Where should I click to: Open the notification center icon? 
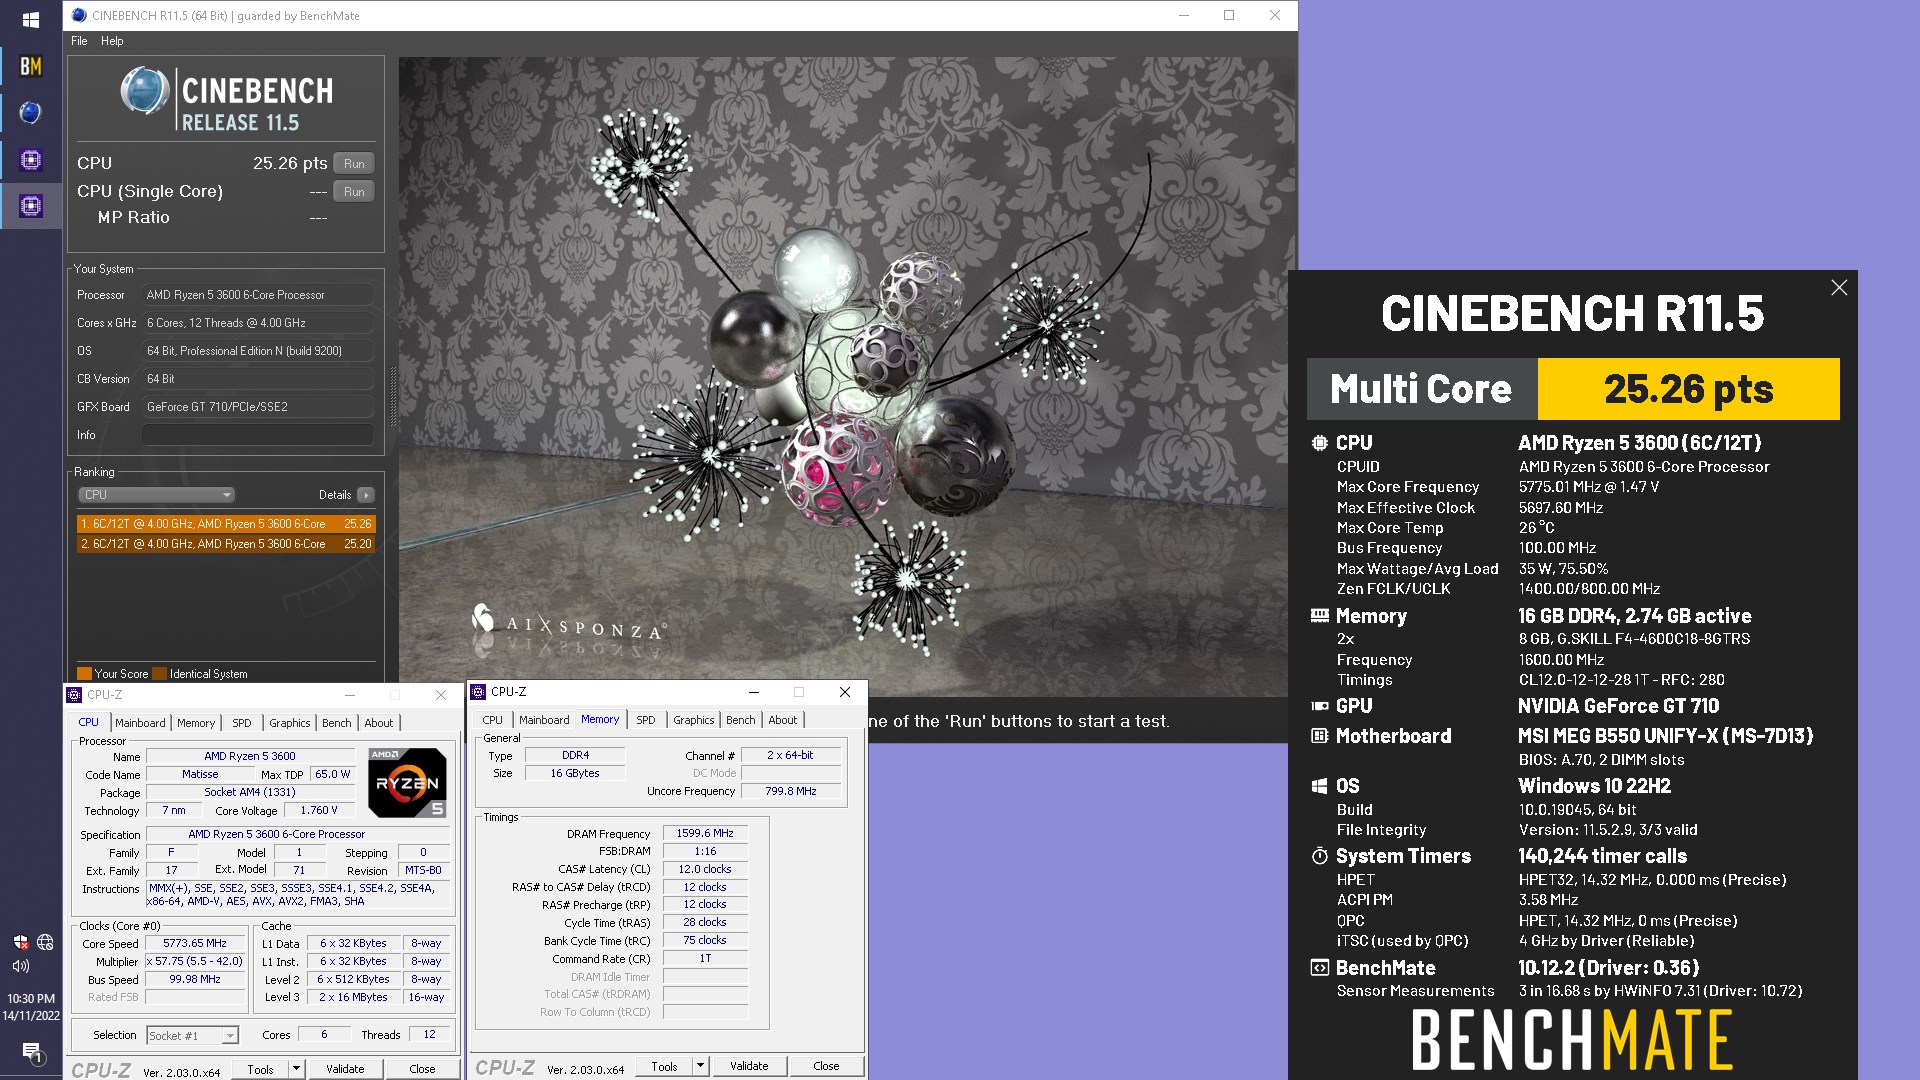tap(31, 1051)
